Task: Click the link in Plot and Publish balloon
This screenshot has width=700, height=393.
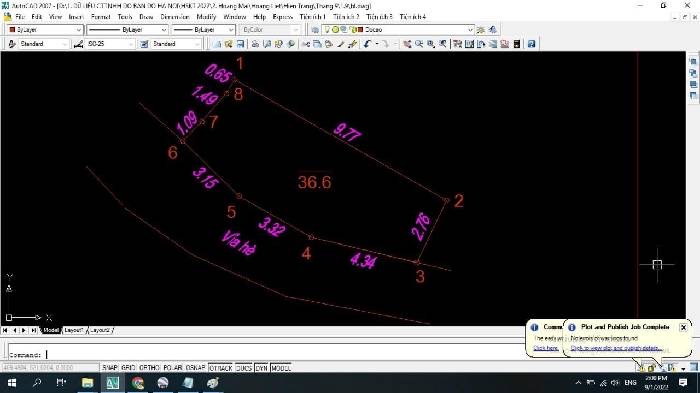Action: [616, 348]
